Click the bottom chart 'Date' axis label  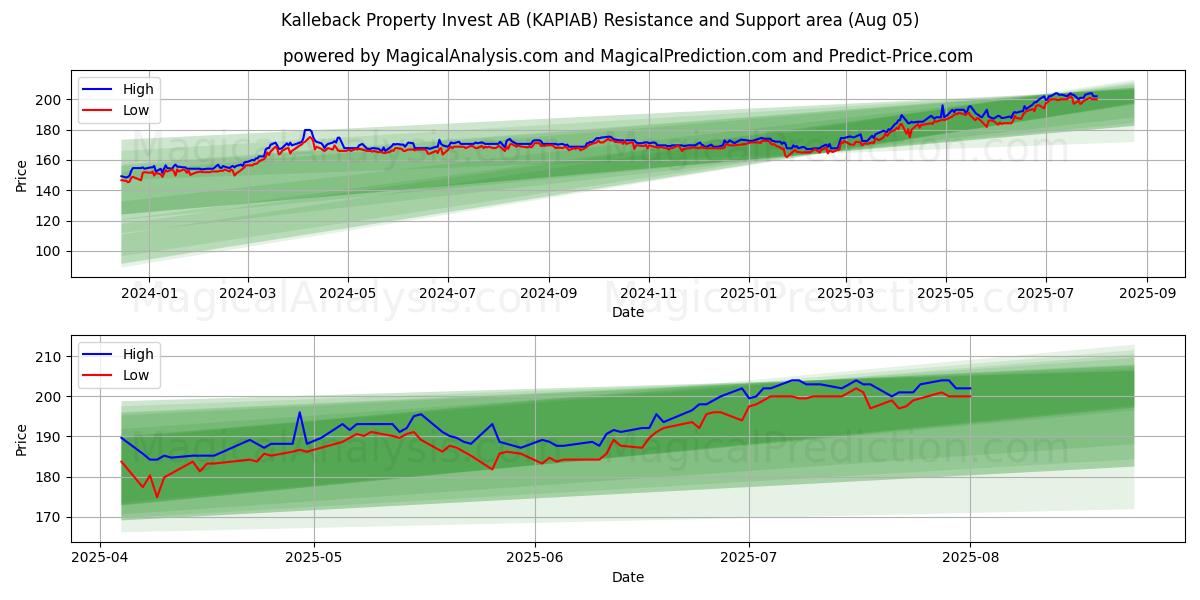628,577
